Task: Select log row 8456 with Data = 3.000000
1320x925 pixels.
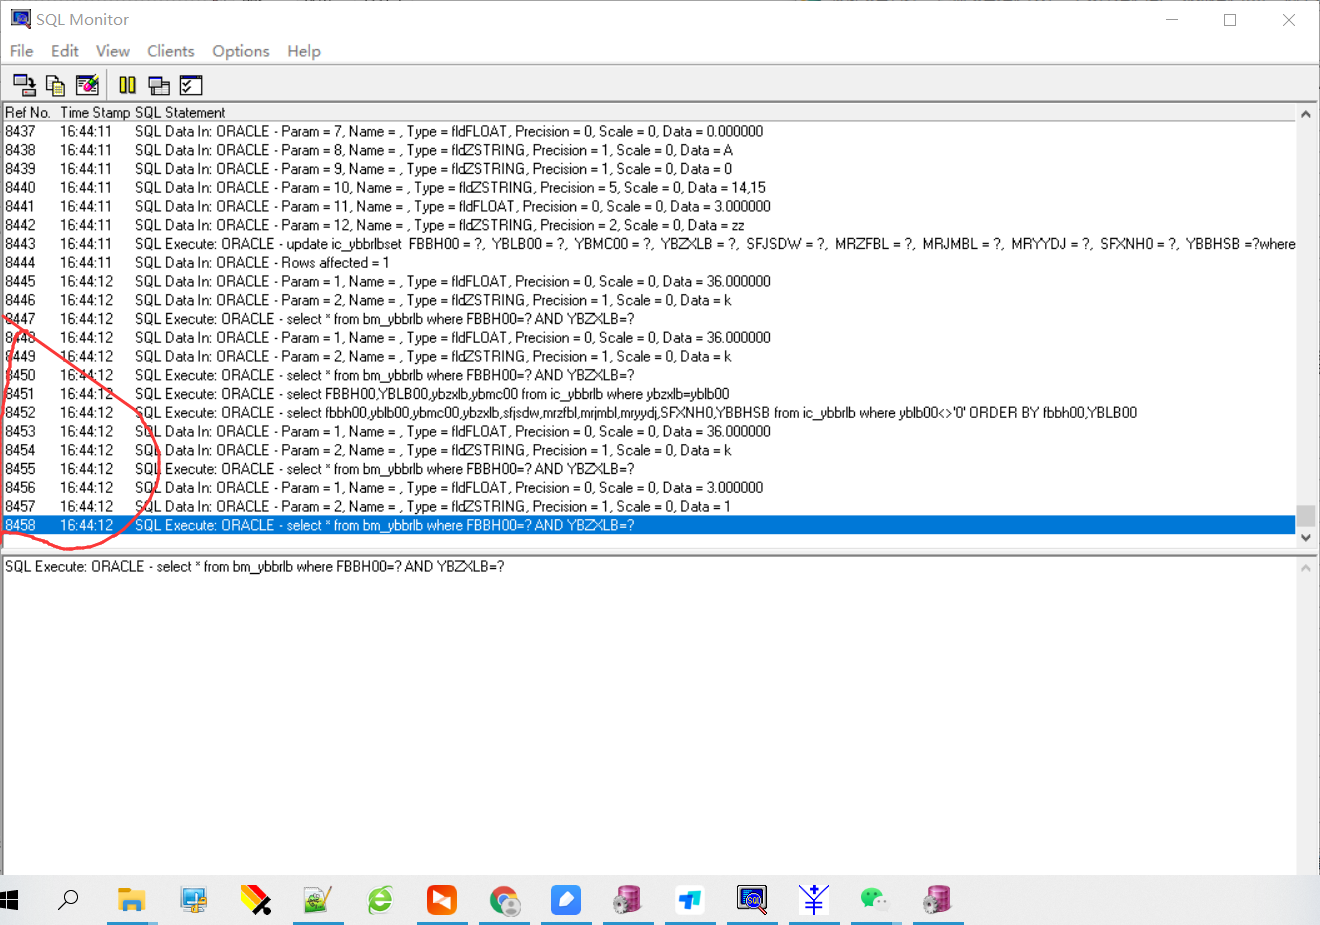Action: pos(650,488)
